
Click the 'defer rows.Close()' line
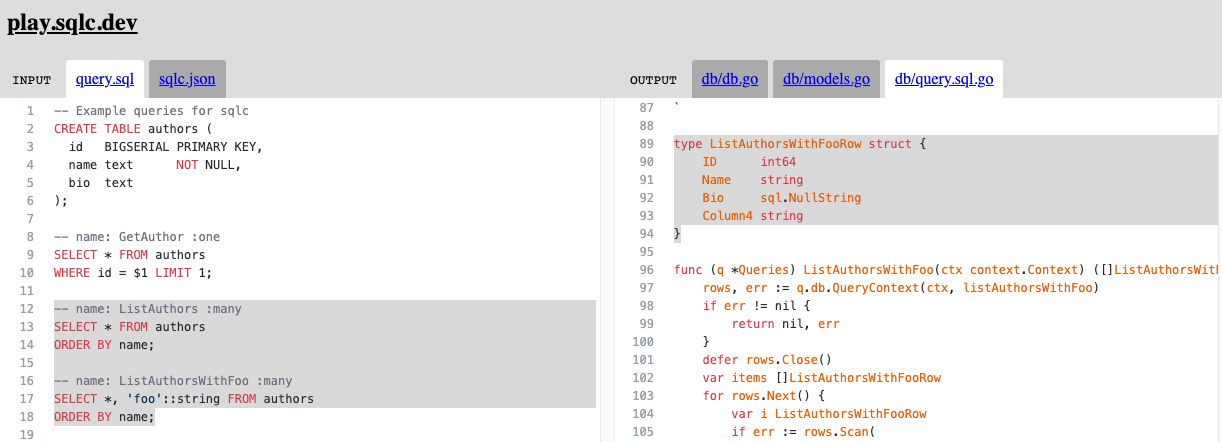pos(767,360)
